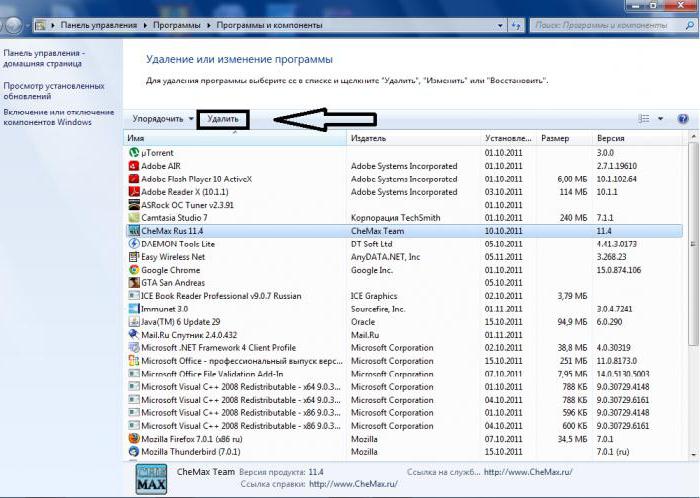700x498 pixels.
Task: Expand arrow after Панель управления breadcrumb
Action: click(145, 25)
